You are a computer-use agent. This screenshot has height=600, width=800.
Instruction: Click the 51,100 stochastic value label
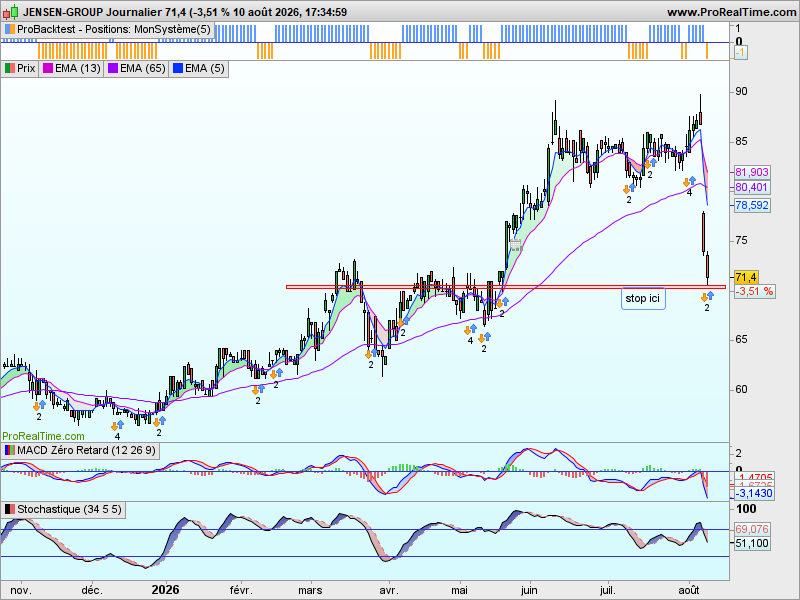[752, 543]
